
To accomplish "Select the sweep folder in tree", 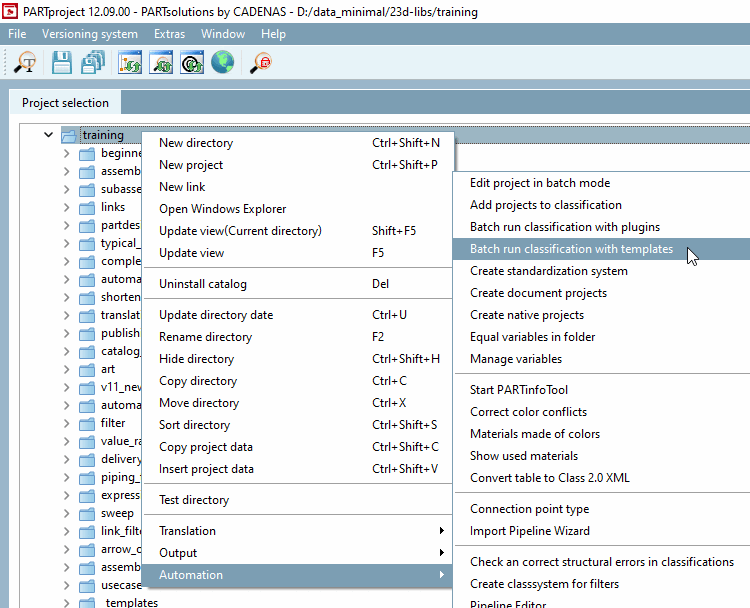I will 117,513.
